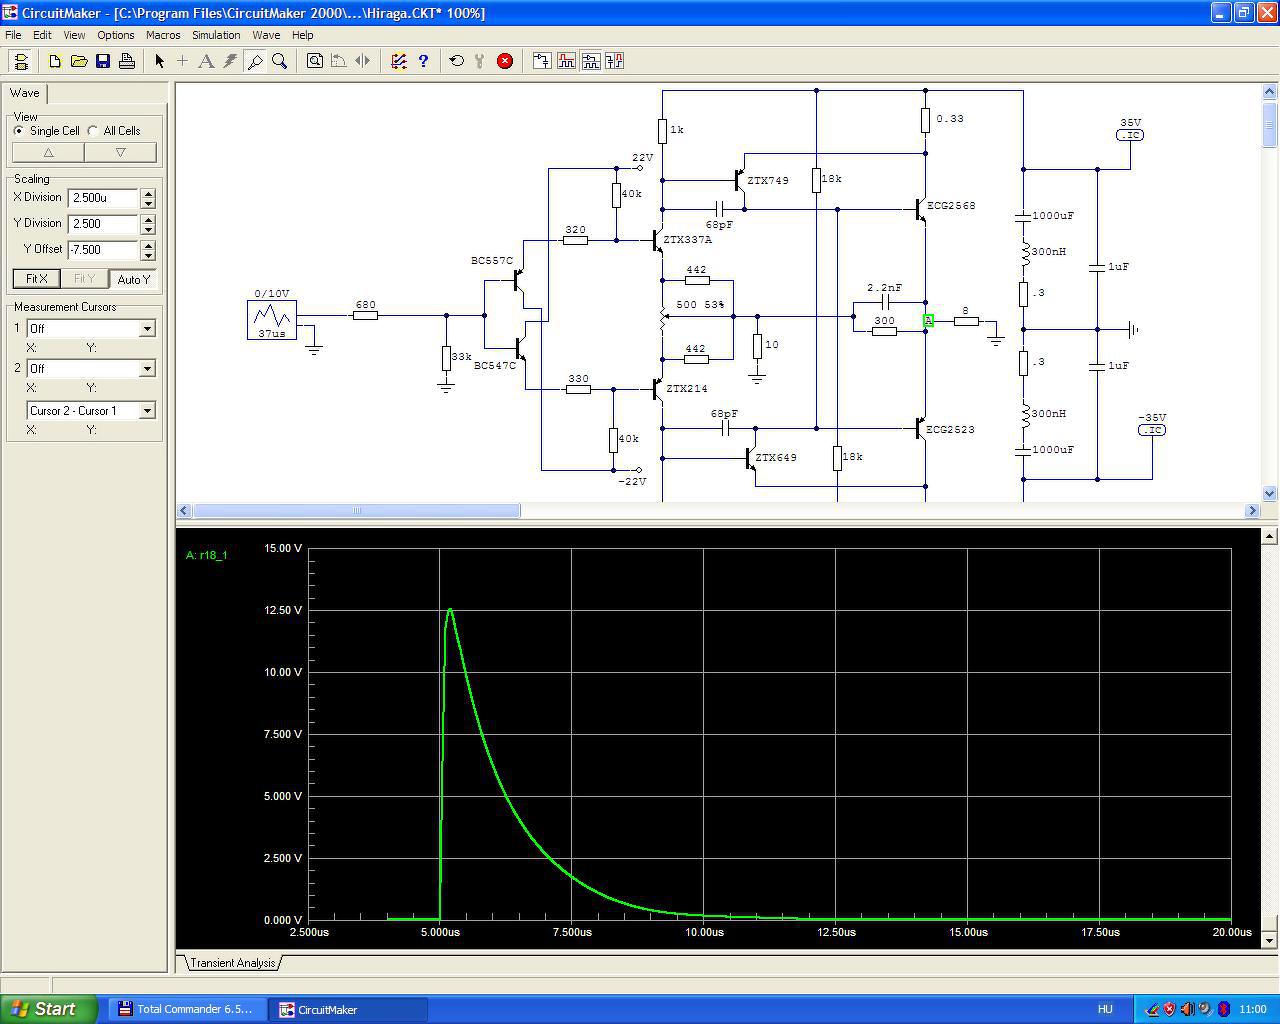1280x1024 pixels.
Task: Select the All Cells radio button
Action: pos(93,131)
